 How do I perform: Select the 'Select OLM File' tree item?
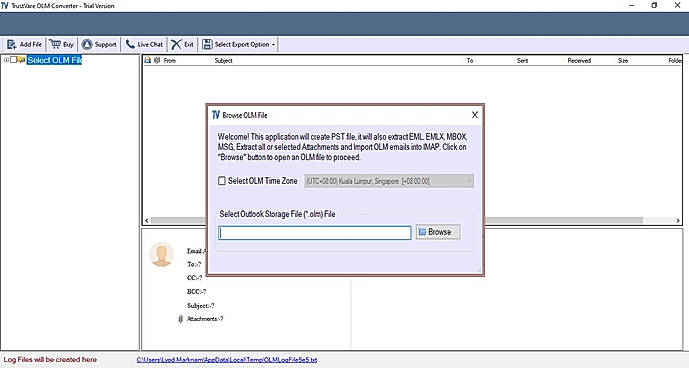pos(54,60)
